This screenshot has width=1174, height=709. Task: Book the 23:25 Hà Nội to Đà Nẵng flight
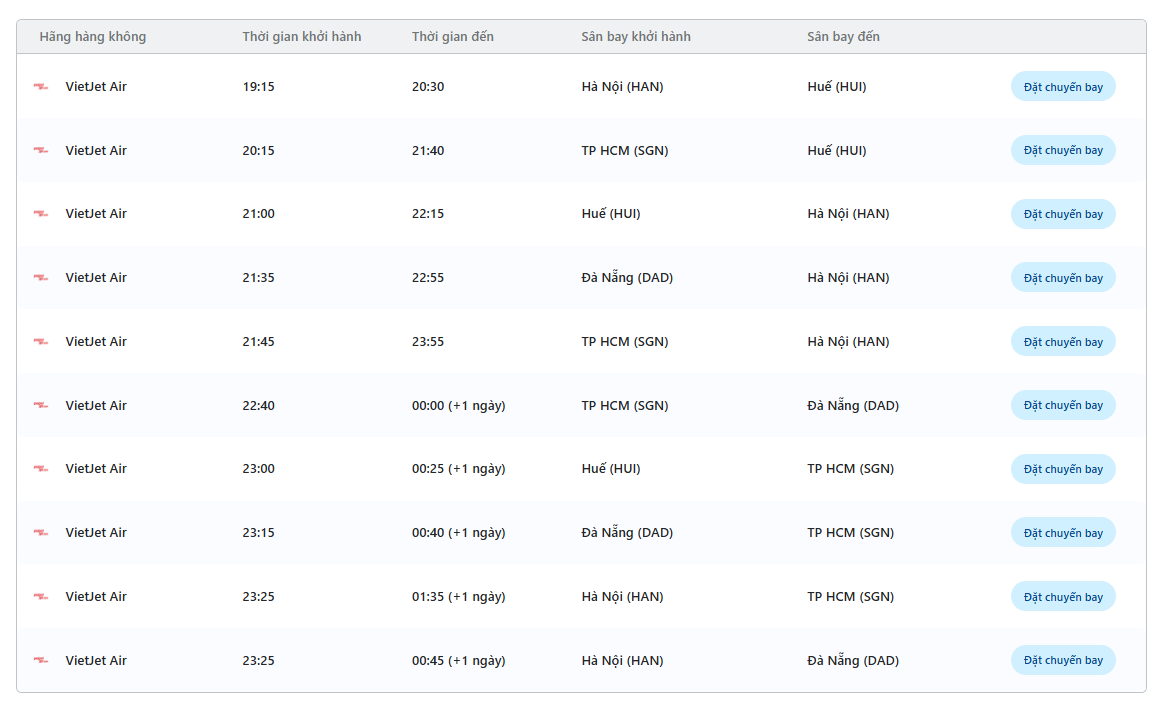pos(1062,661)
